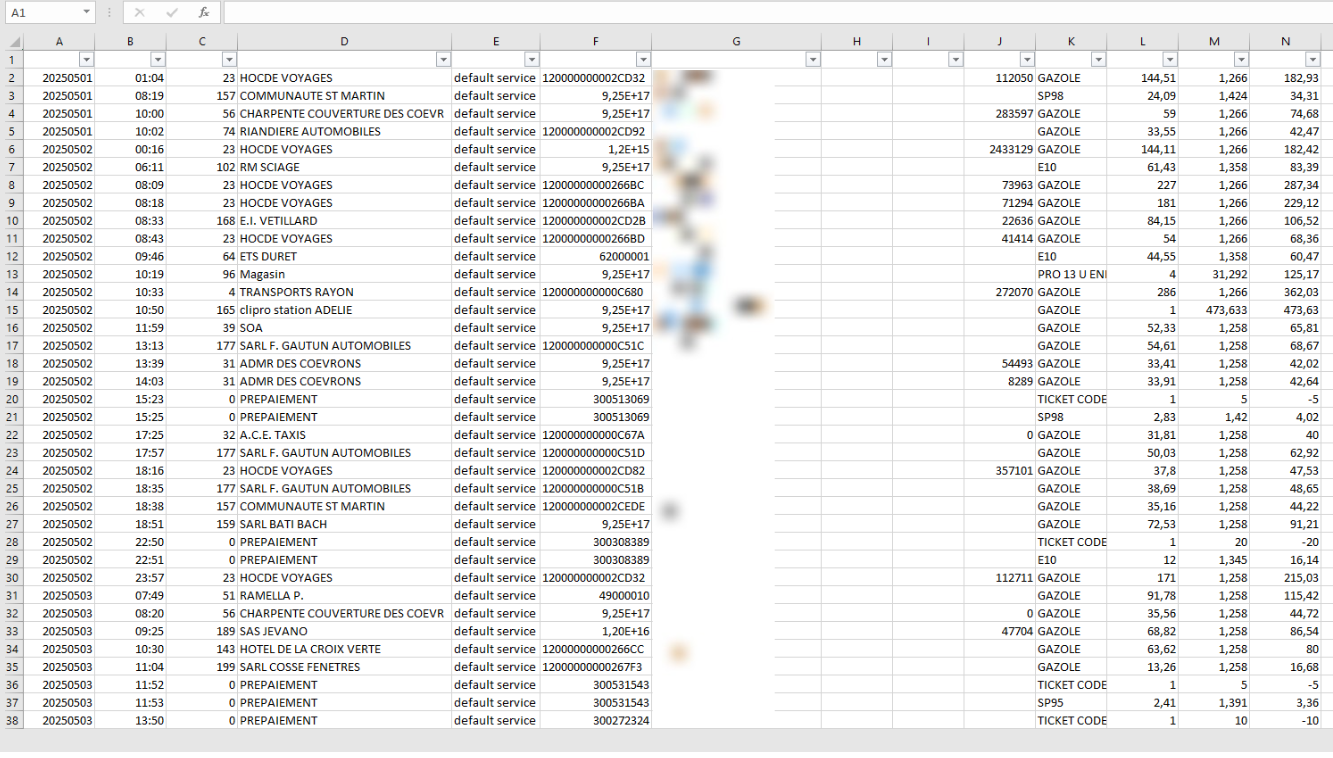Screen dimensions: 1333x758
Task: Open the Name Box dropdown arrow
Action: [87, 13]
